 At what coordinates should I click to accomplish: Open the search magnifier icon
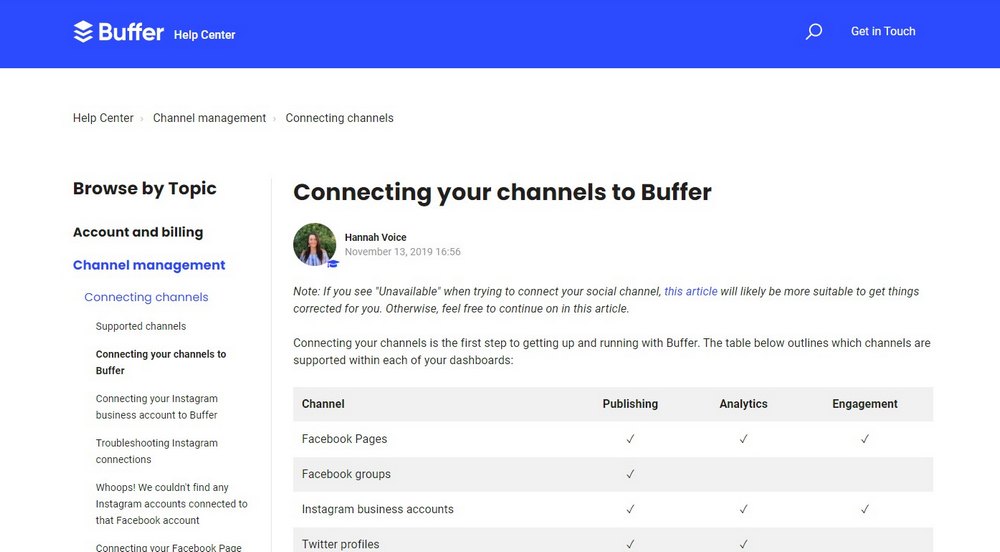(814, 31)
